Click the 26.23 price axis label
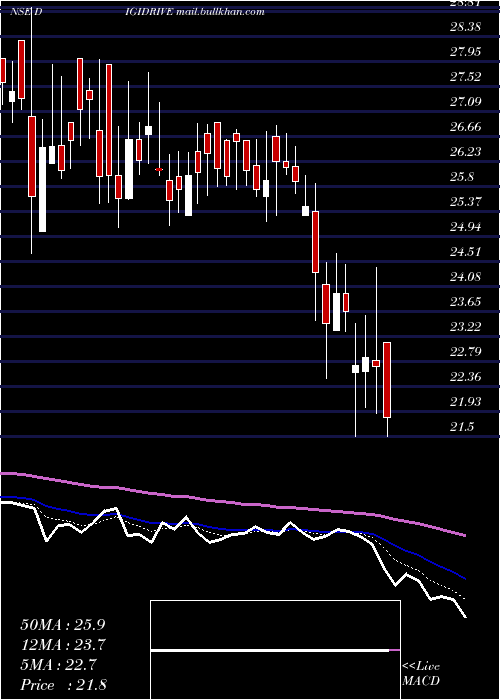This screenshot has width=500, height=700. pos(465,152)
